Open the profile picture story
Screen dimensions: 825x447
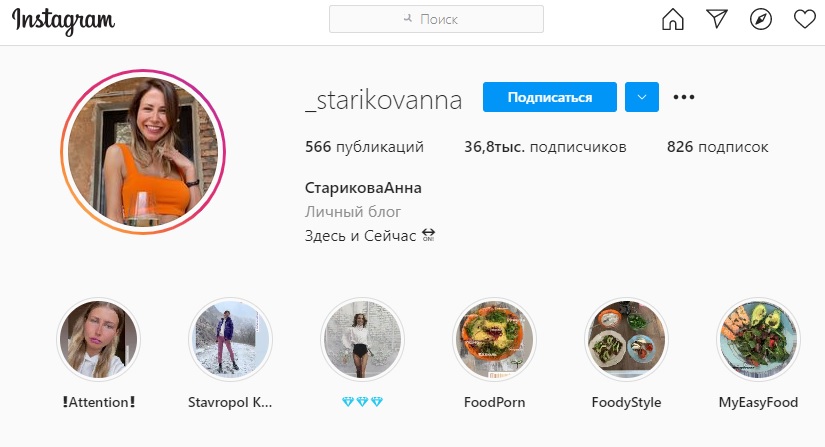[143, 151]
